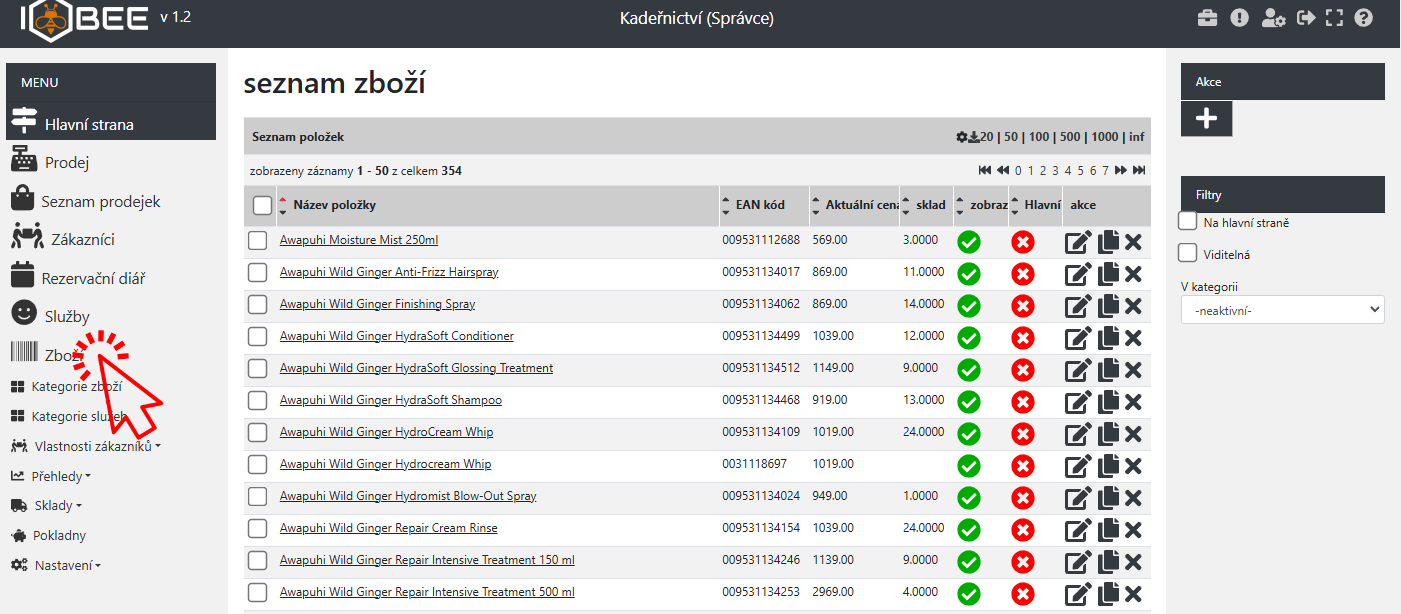Image resolution: width=1401 pixels, height=614 pixels.
Task: Go to page 3 in pagination
Action: point(1055,171)
